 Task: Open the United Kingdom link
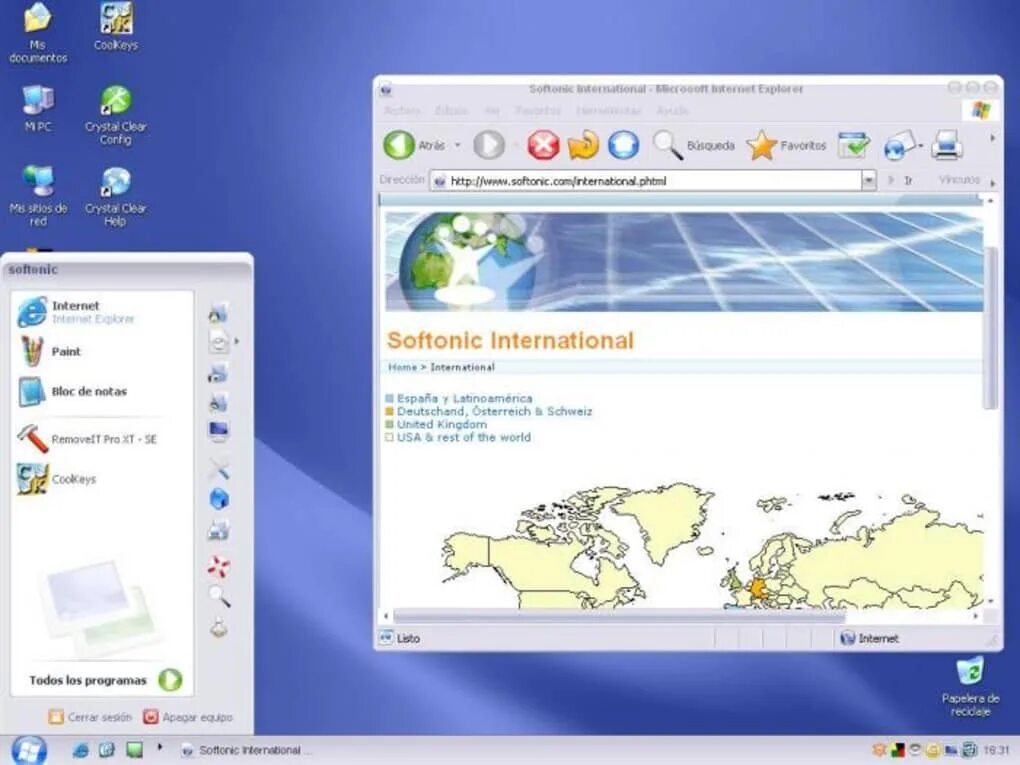pyautogui.click(x=442, y=424)
